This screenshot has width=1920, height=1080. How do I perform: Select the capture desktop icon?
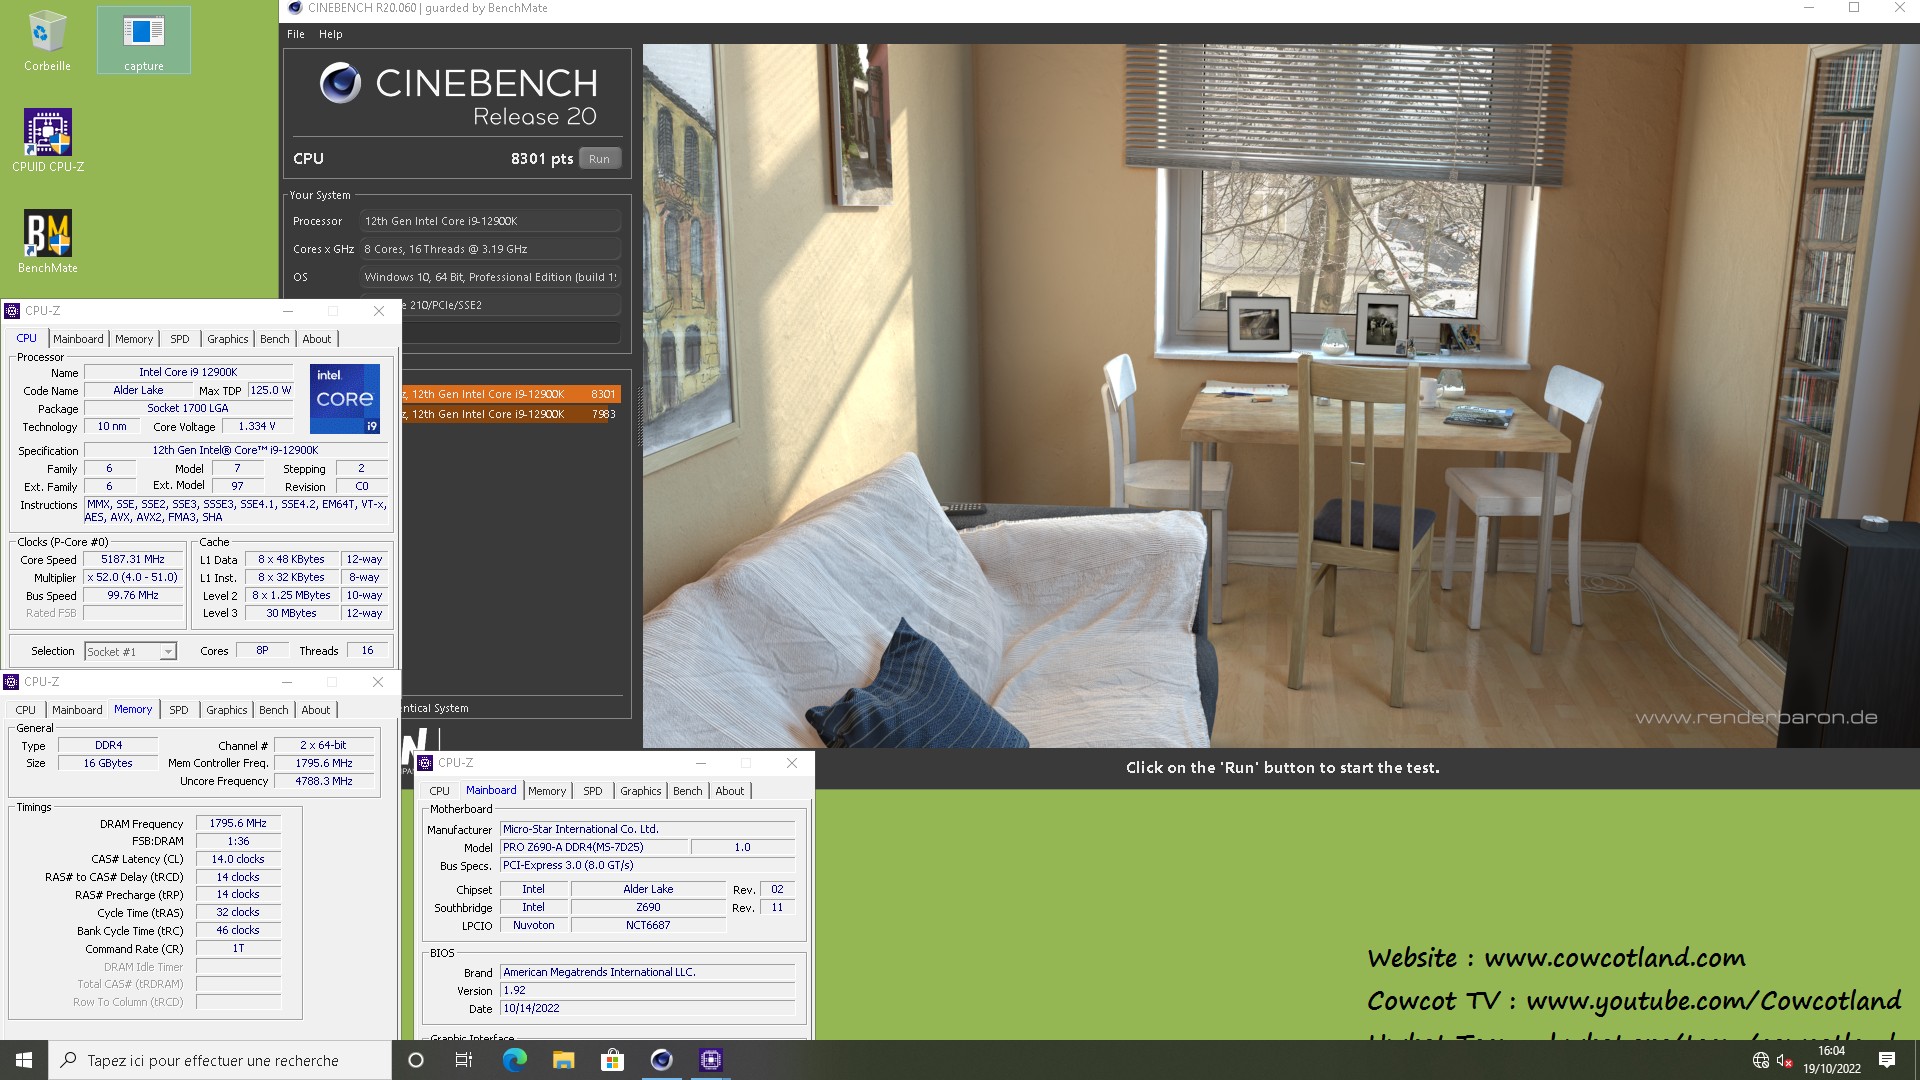(x=144, y=40)
